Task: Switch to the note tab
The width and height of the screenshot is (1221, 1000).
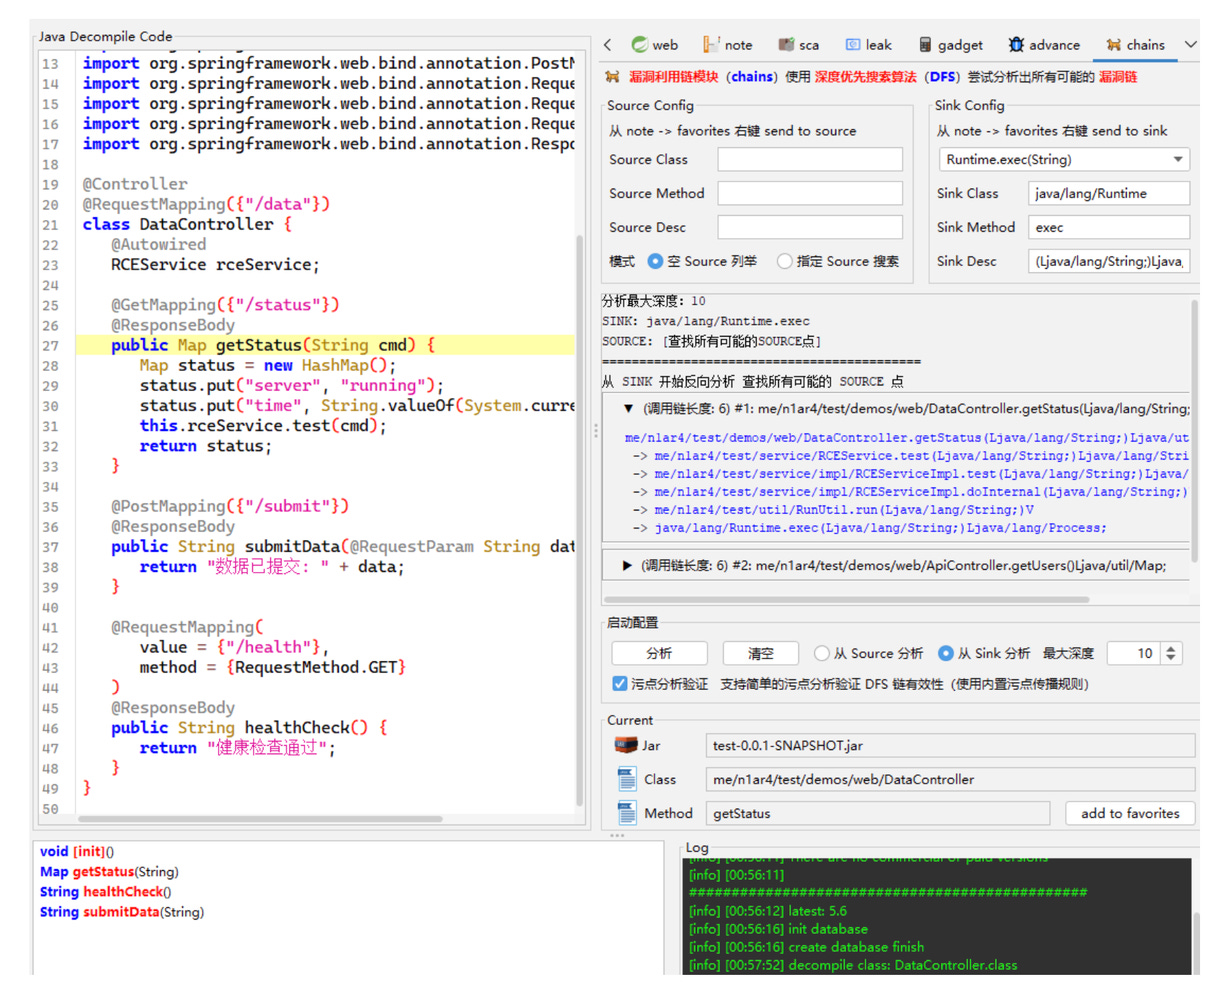Action: coord(728,45)
